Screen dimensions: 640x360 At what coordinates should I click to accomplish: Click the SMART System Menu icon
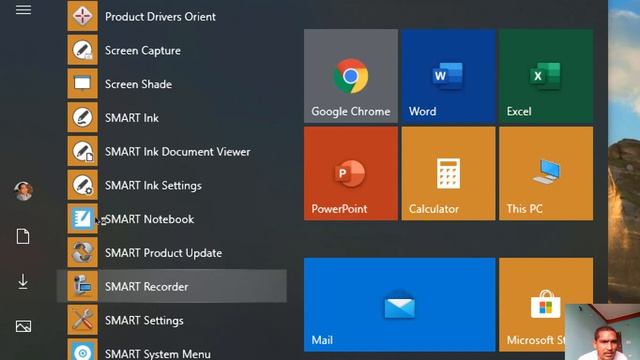coord(82,350)
